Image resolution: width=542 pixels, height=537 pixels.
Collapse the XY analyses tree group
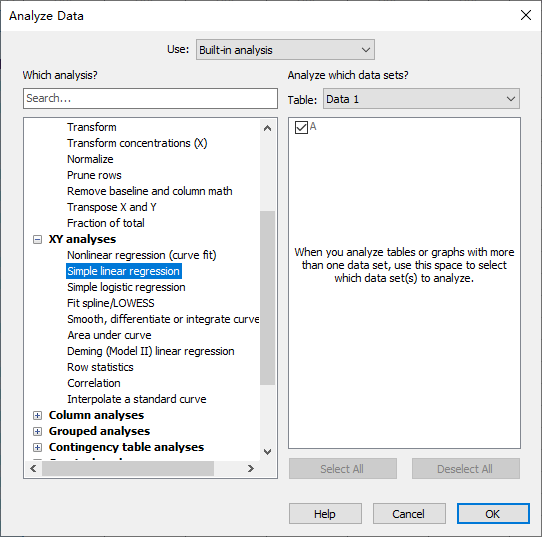37,239
